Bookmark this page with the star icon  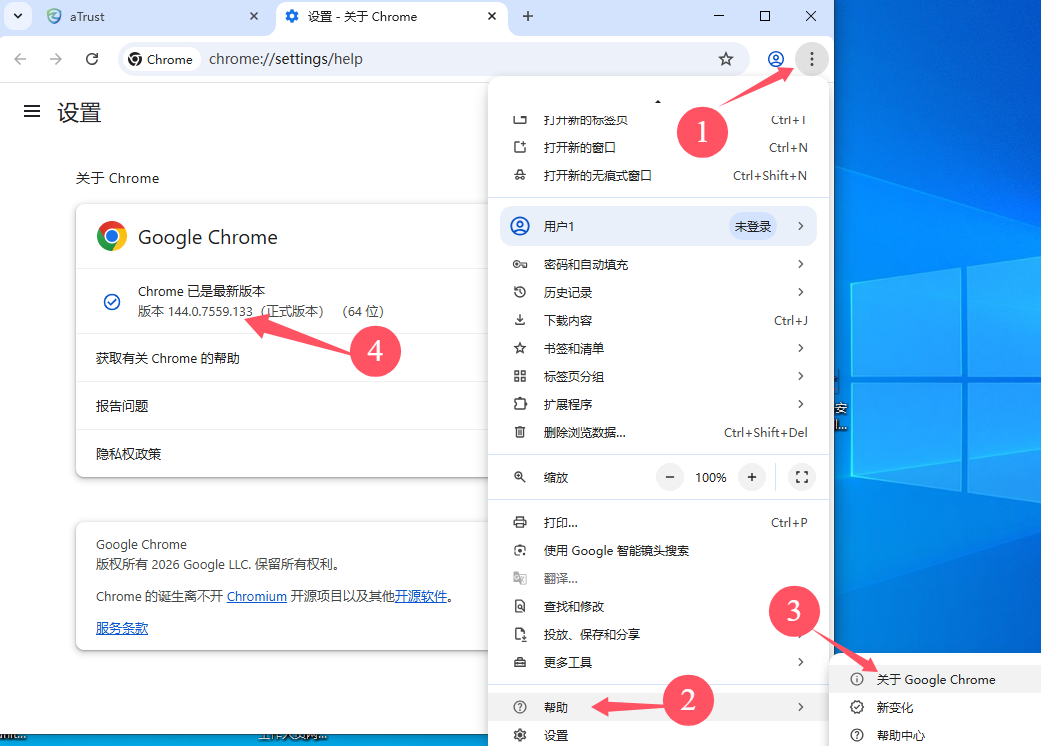726,59
